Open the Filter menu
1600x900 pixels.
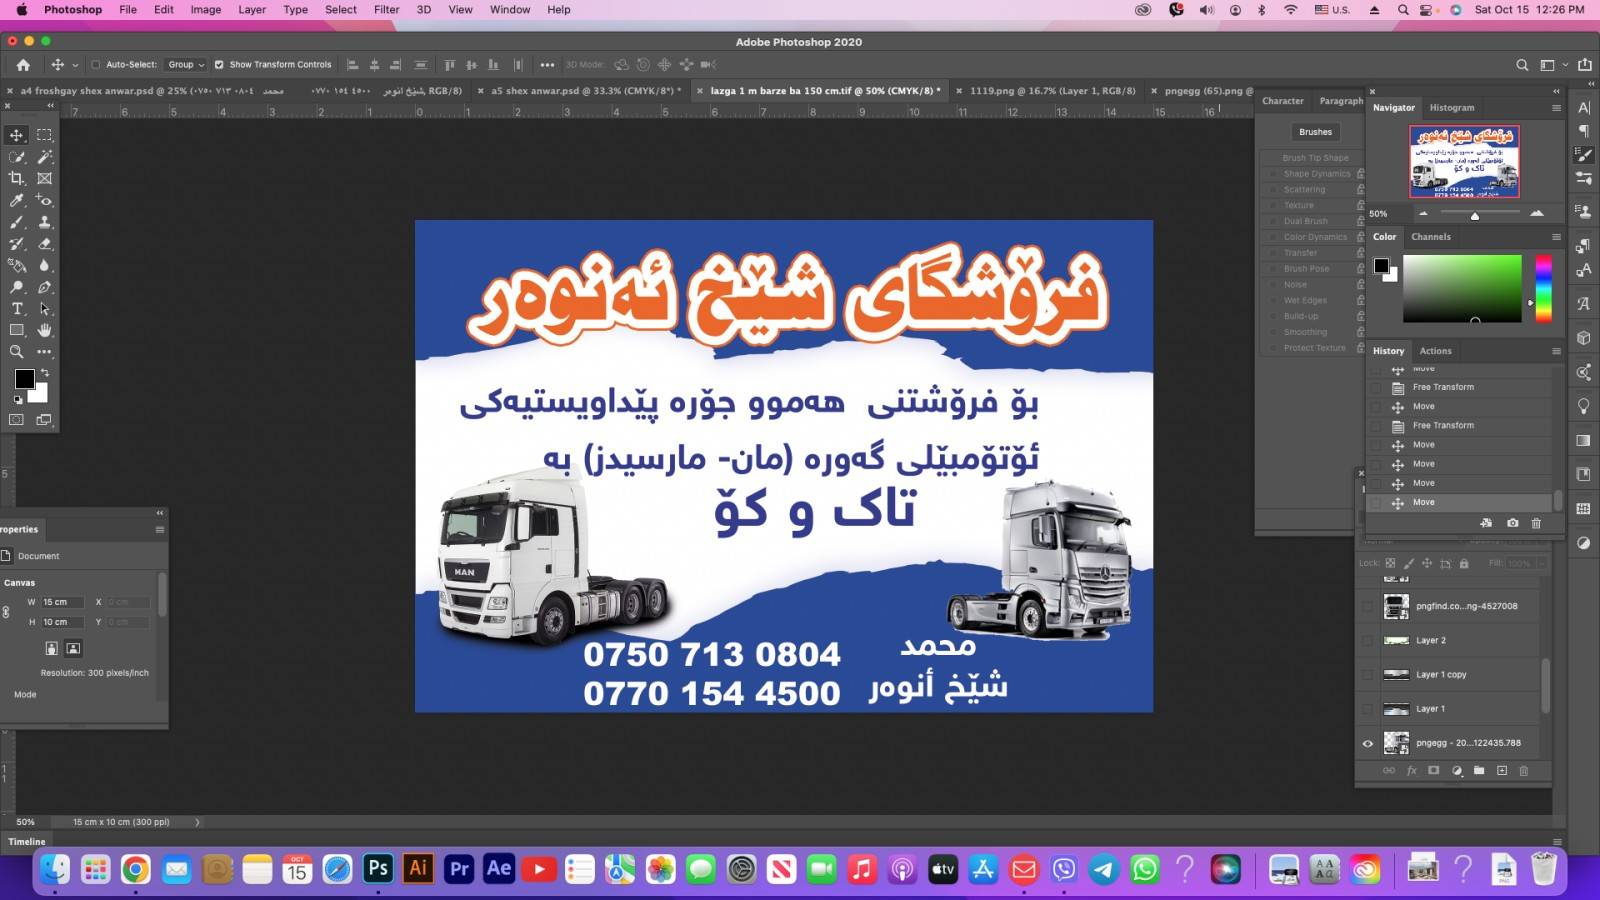click(387, 10)
